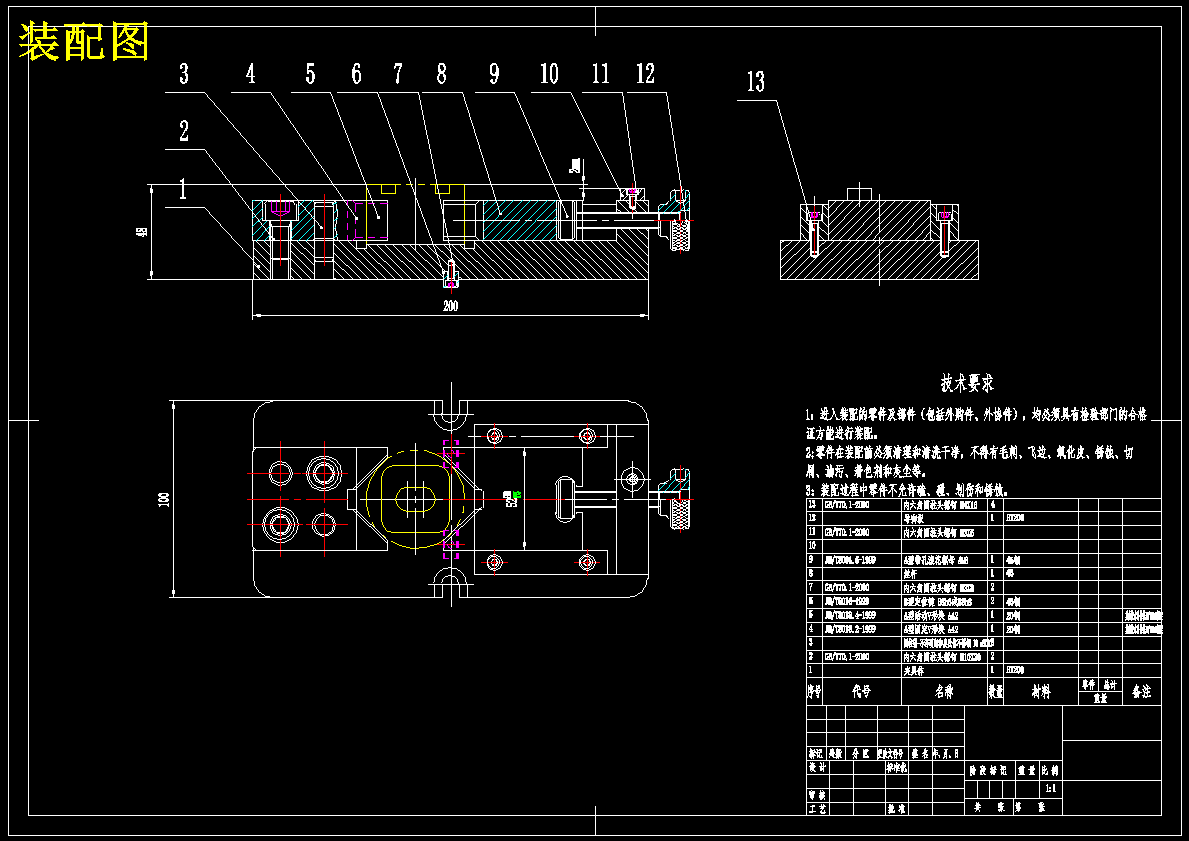This screenshot has height=841, width=1189.
Task: Select technical requirement line beginning 3：装配过程中
Action: 907,490
